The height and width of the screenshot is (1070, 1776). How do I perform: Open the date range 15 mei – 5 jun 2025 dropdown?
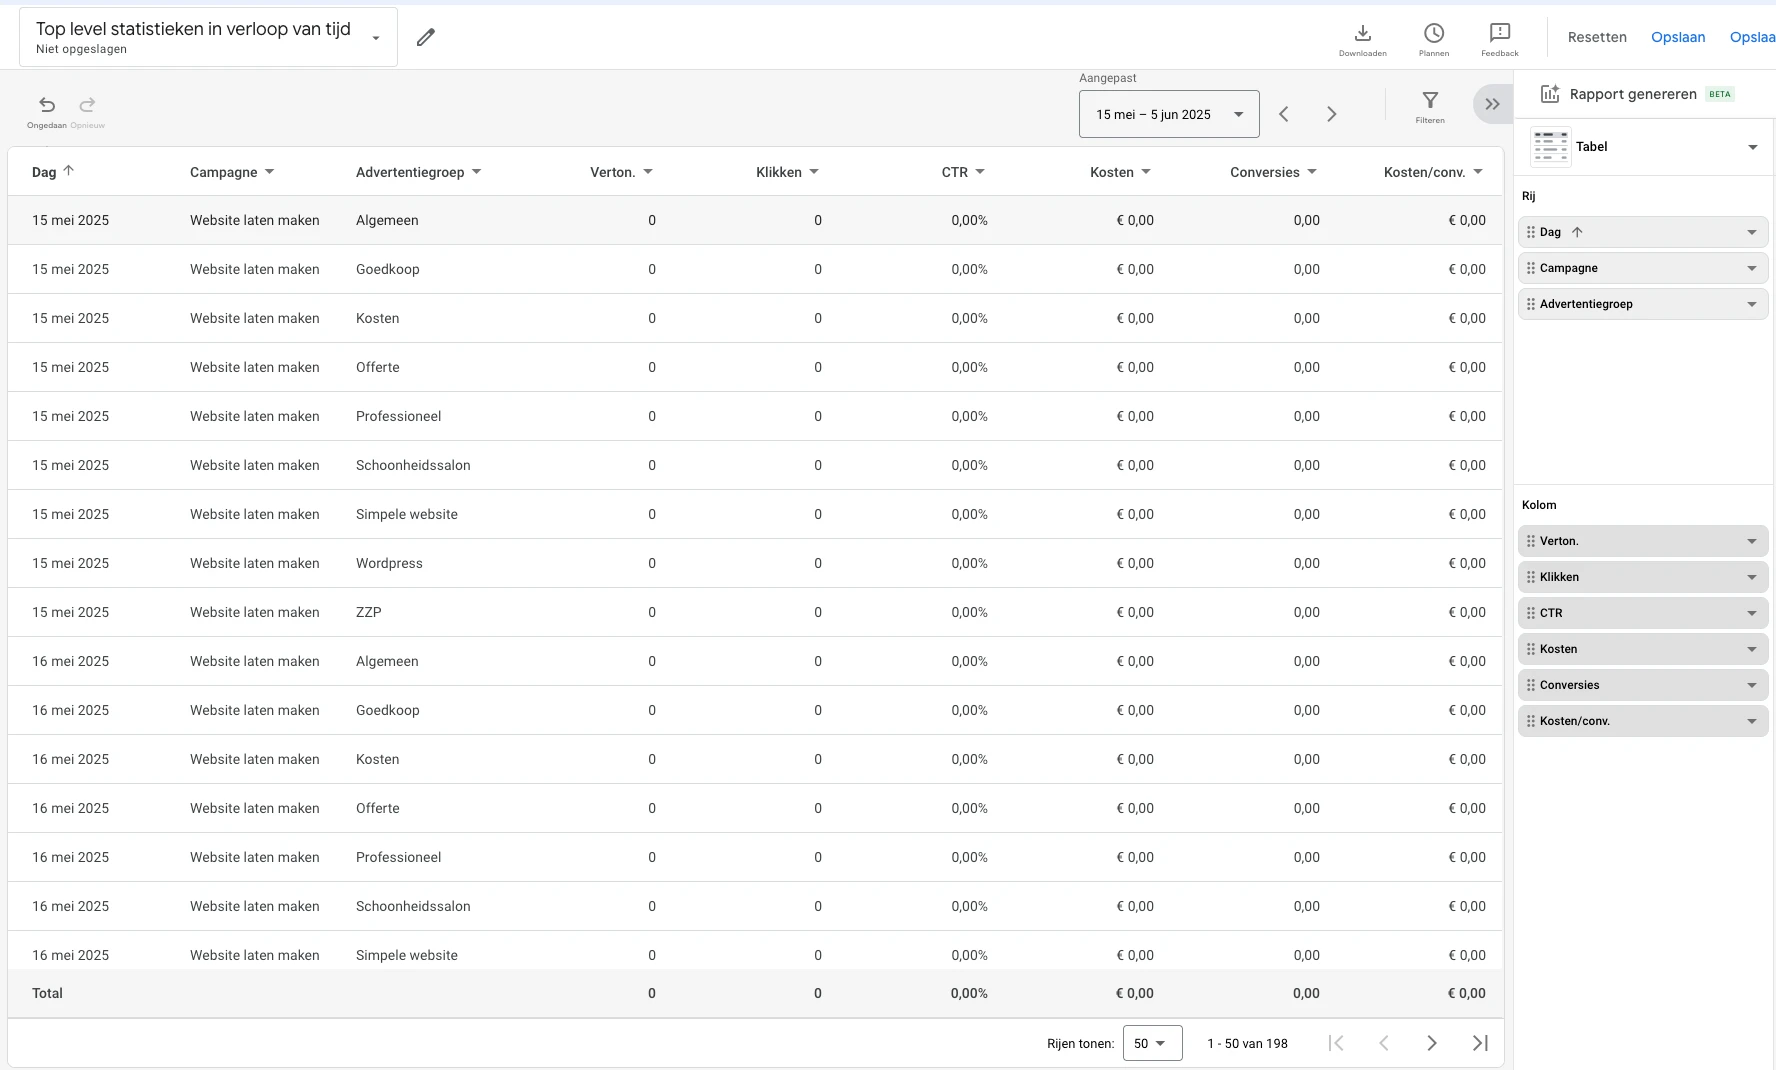click(1169, 114)
